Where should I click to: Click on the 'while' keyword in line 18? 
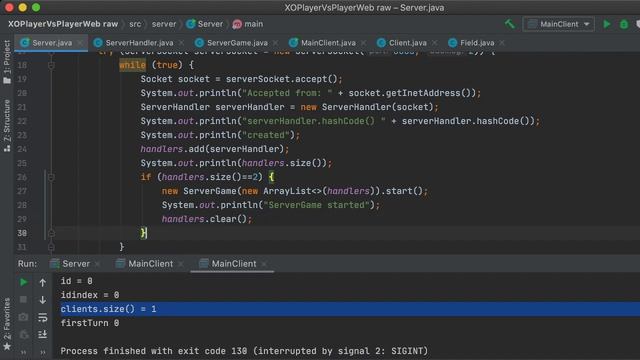pos(132,65)
